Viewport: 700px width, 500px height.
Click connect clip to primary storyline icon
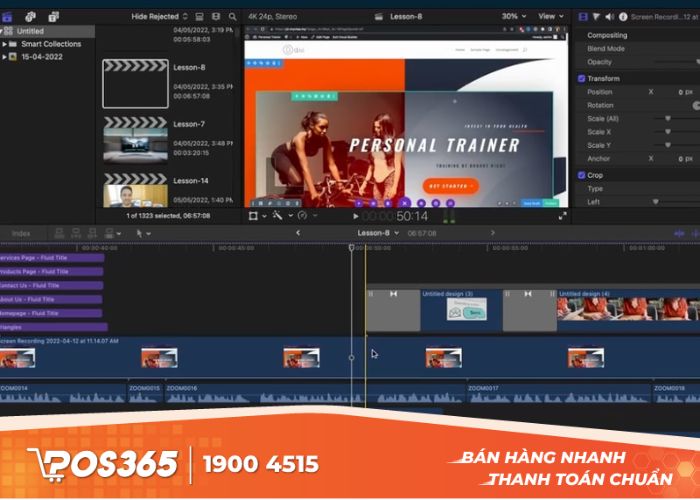(59, 233)
